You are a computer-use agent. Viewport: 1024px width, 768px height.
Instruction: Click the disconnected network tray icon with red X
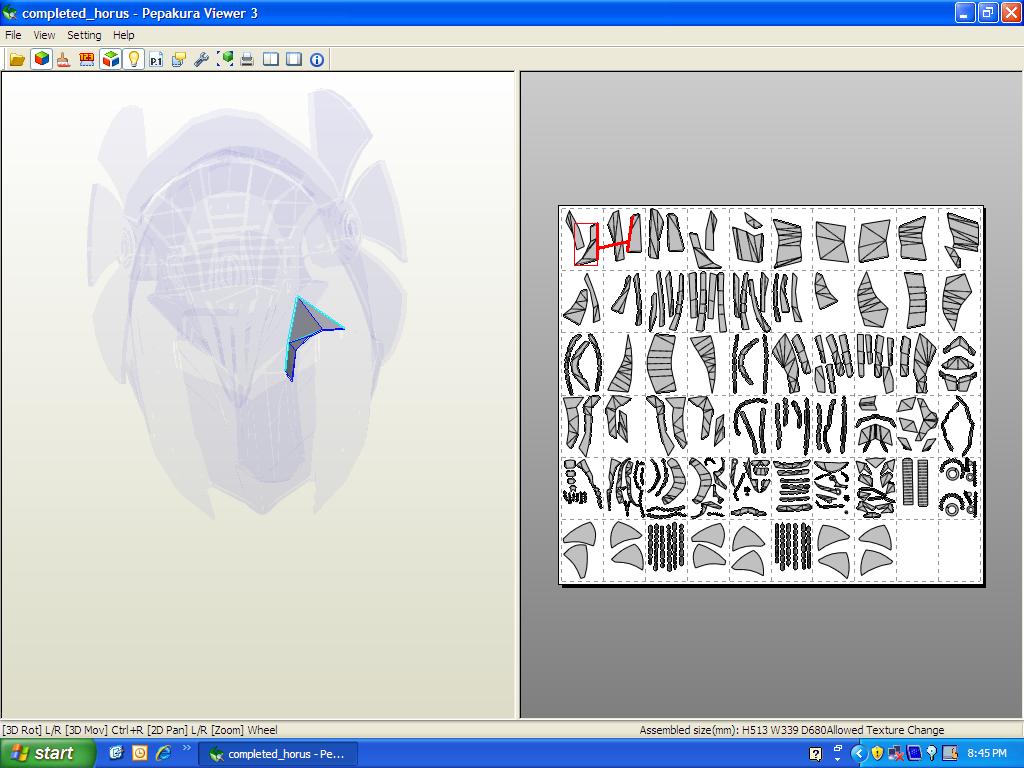point(896,754)
